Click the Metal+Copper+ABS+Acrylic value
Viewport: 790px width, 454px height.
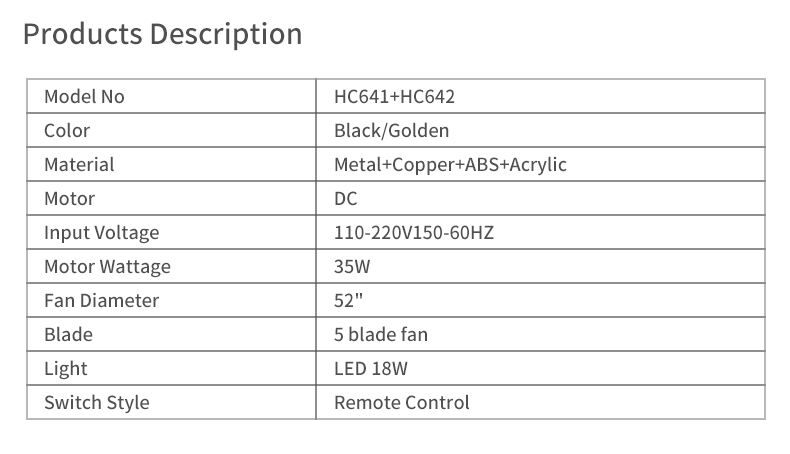pyautogui.click(x=450, y=165)
